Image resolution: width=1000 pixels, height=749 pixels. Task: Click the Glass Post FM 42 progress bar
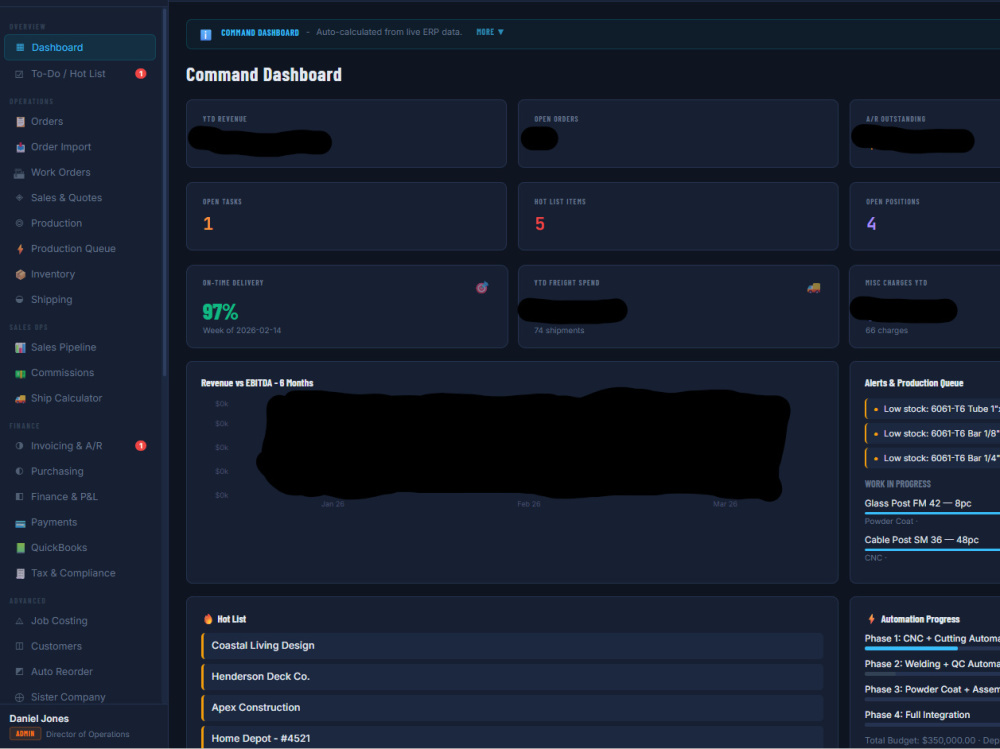[x=932, y=513]
